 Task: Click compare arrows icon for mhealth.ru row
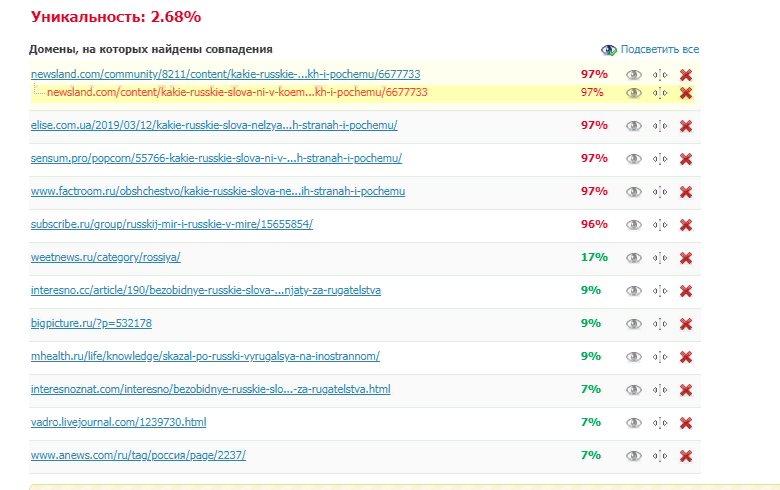tap(660, 357)
